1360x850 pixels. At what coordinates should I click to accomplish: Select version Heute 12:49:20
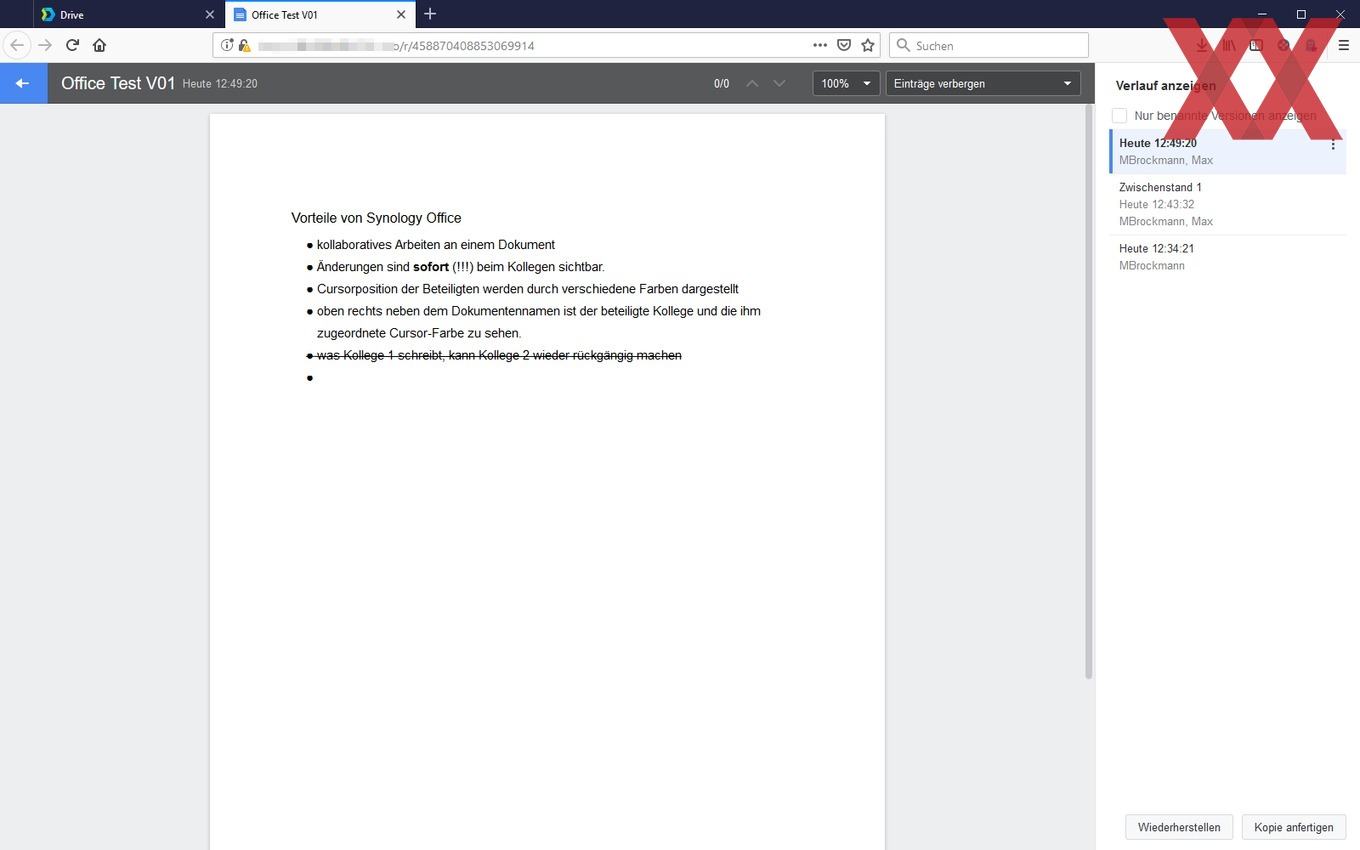click(x=1228, y=151)
